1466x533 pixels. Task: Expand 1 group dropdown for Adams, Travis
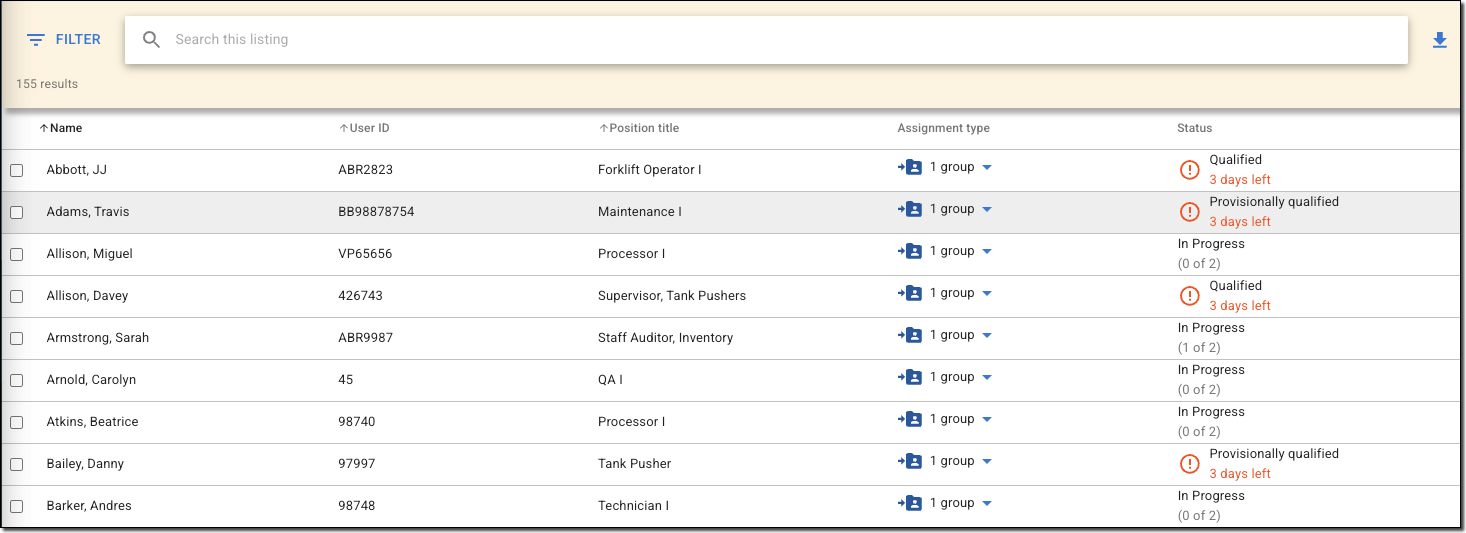[x=987, y=210]
